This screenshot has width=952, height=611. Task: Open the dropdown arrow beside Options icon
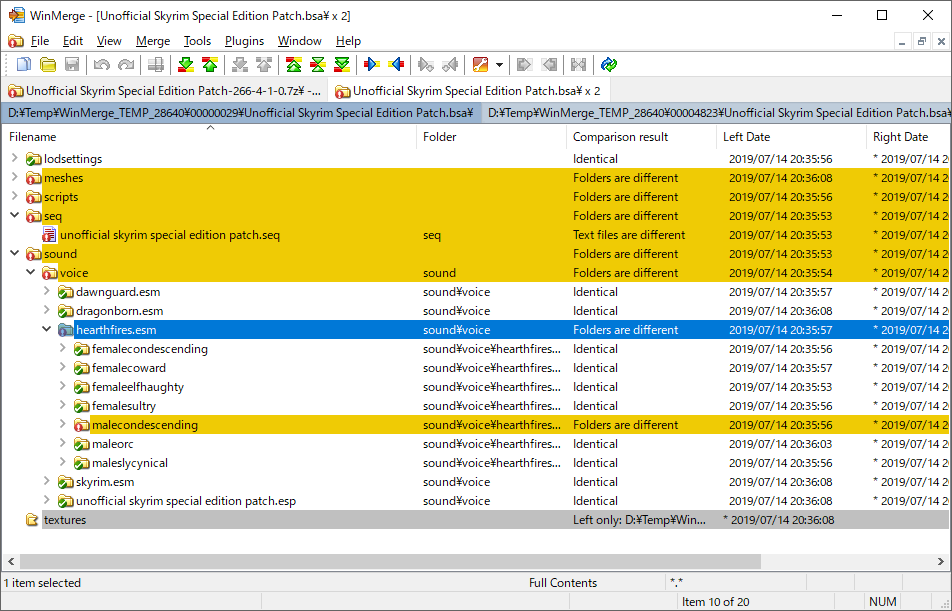coord(498,65)
